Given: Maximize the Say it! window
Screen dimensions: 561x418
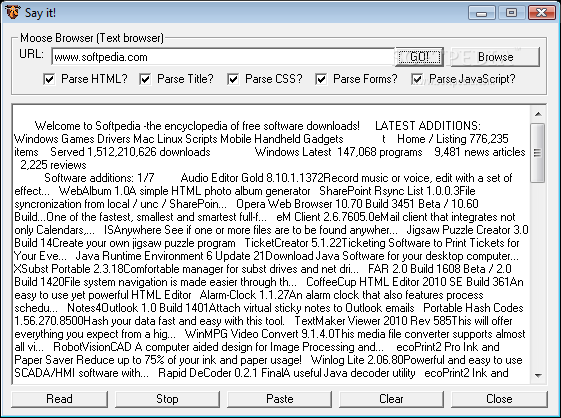Looking at the screenshot, I should click(x=511, y=13).
